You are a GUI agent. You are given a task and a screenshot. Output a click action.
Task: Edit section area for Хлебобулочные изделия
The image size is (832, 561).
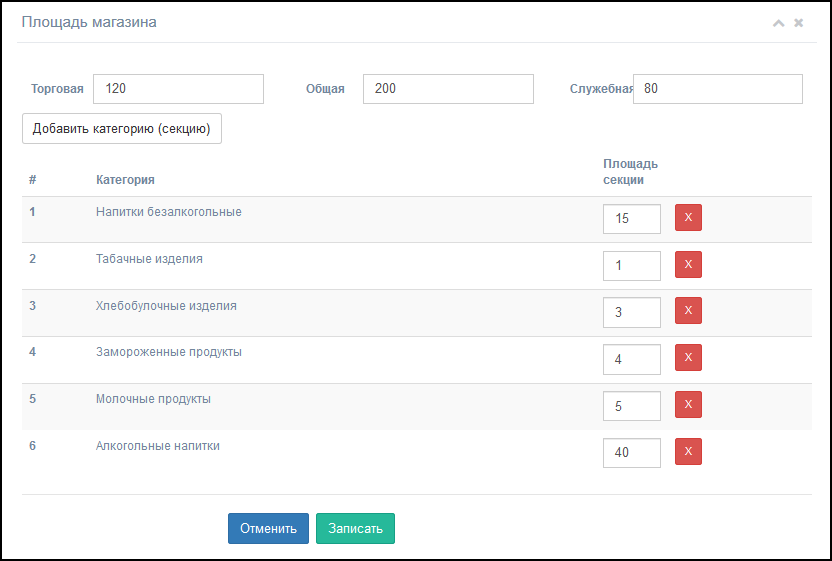pyautogui.click(x=632, y=313)
